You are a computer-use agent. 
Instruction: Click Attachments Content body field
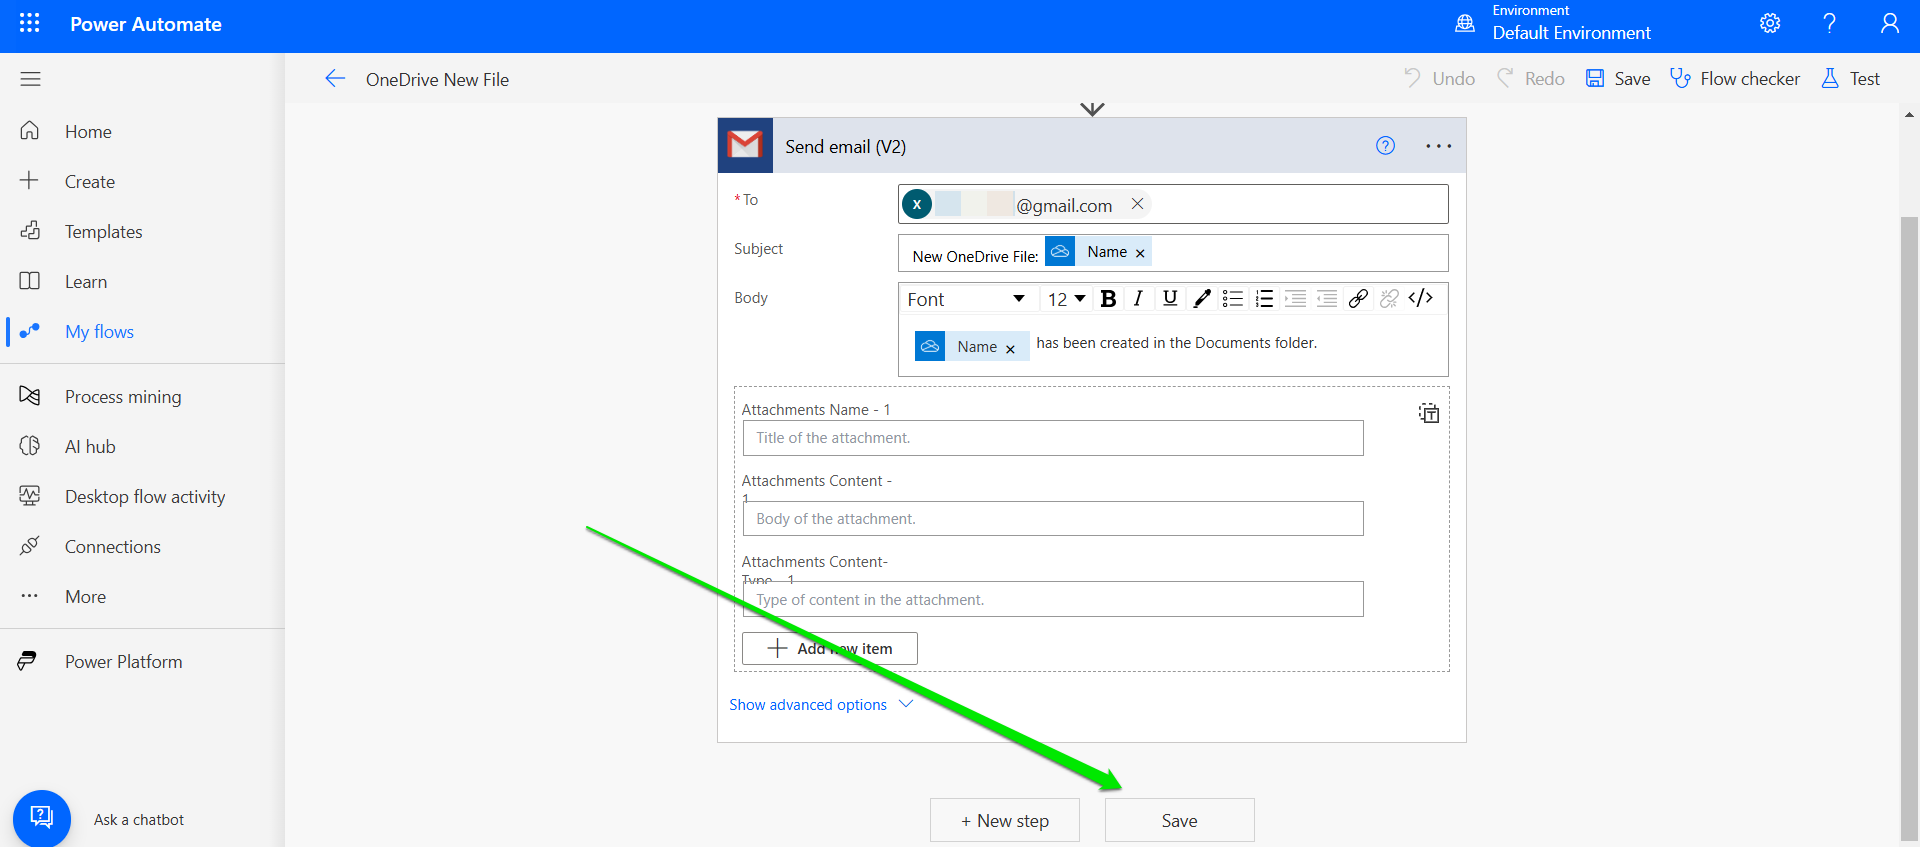(x=1053, y=519)
